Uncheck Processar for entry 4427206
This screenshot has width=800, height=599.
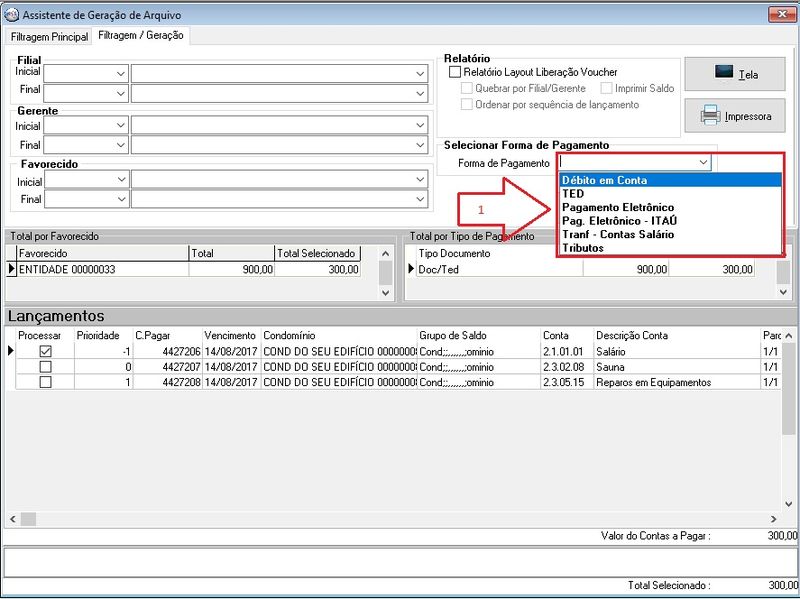pyautogui.click(x=45, y=352)
